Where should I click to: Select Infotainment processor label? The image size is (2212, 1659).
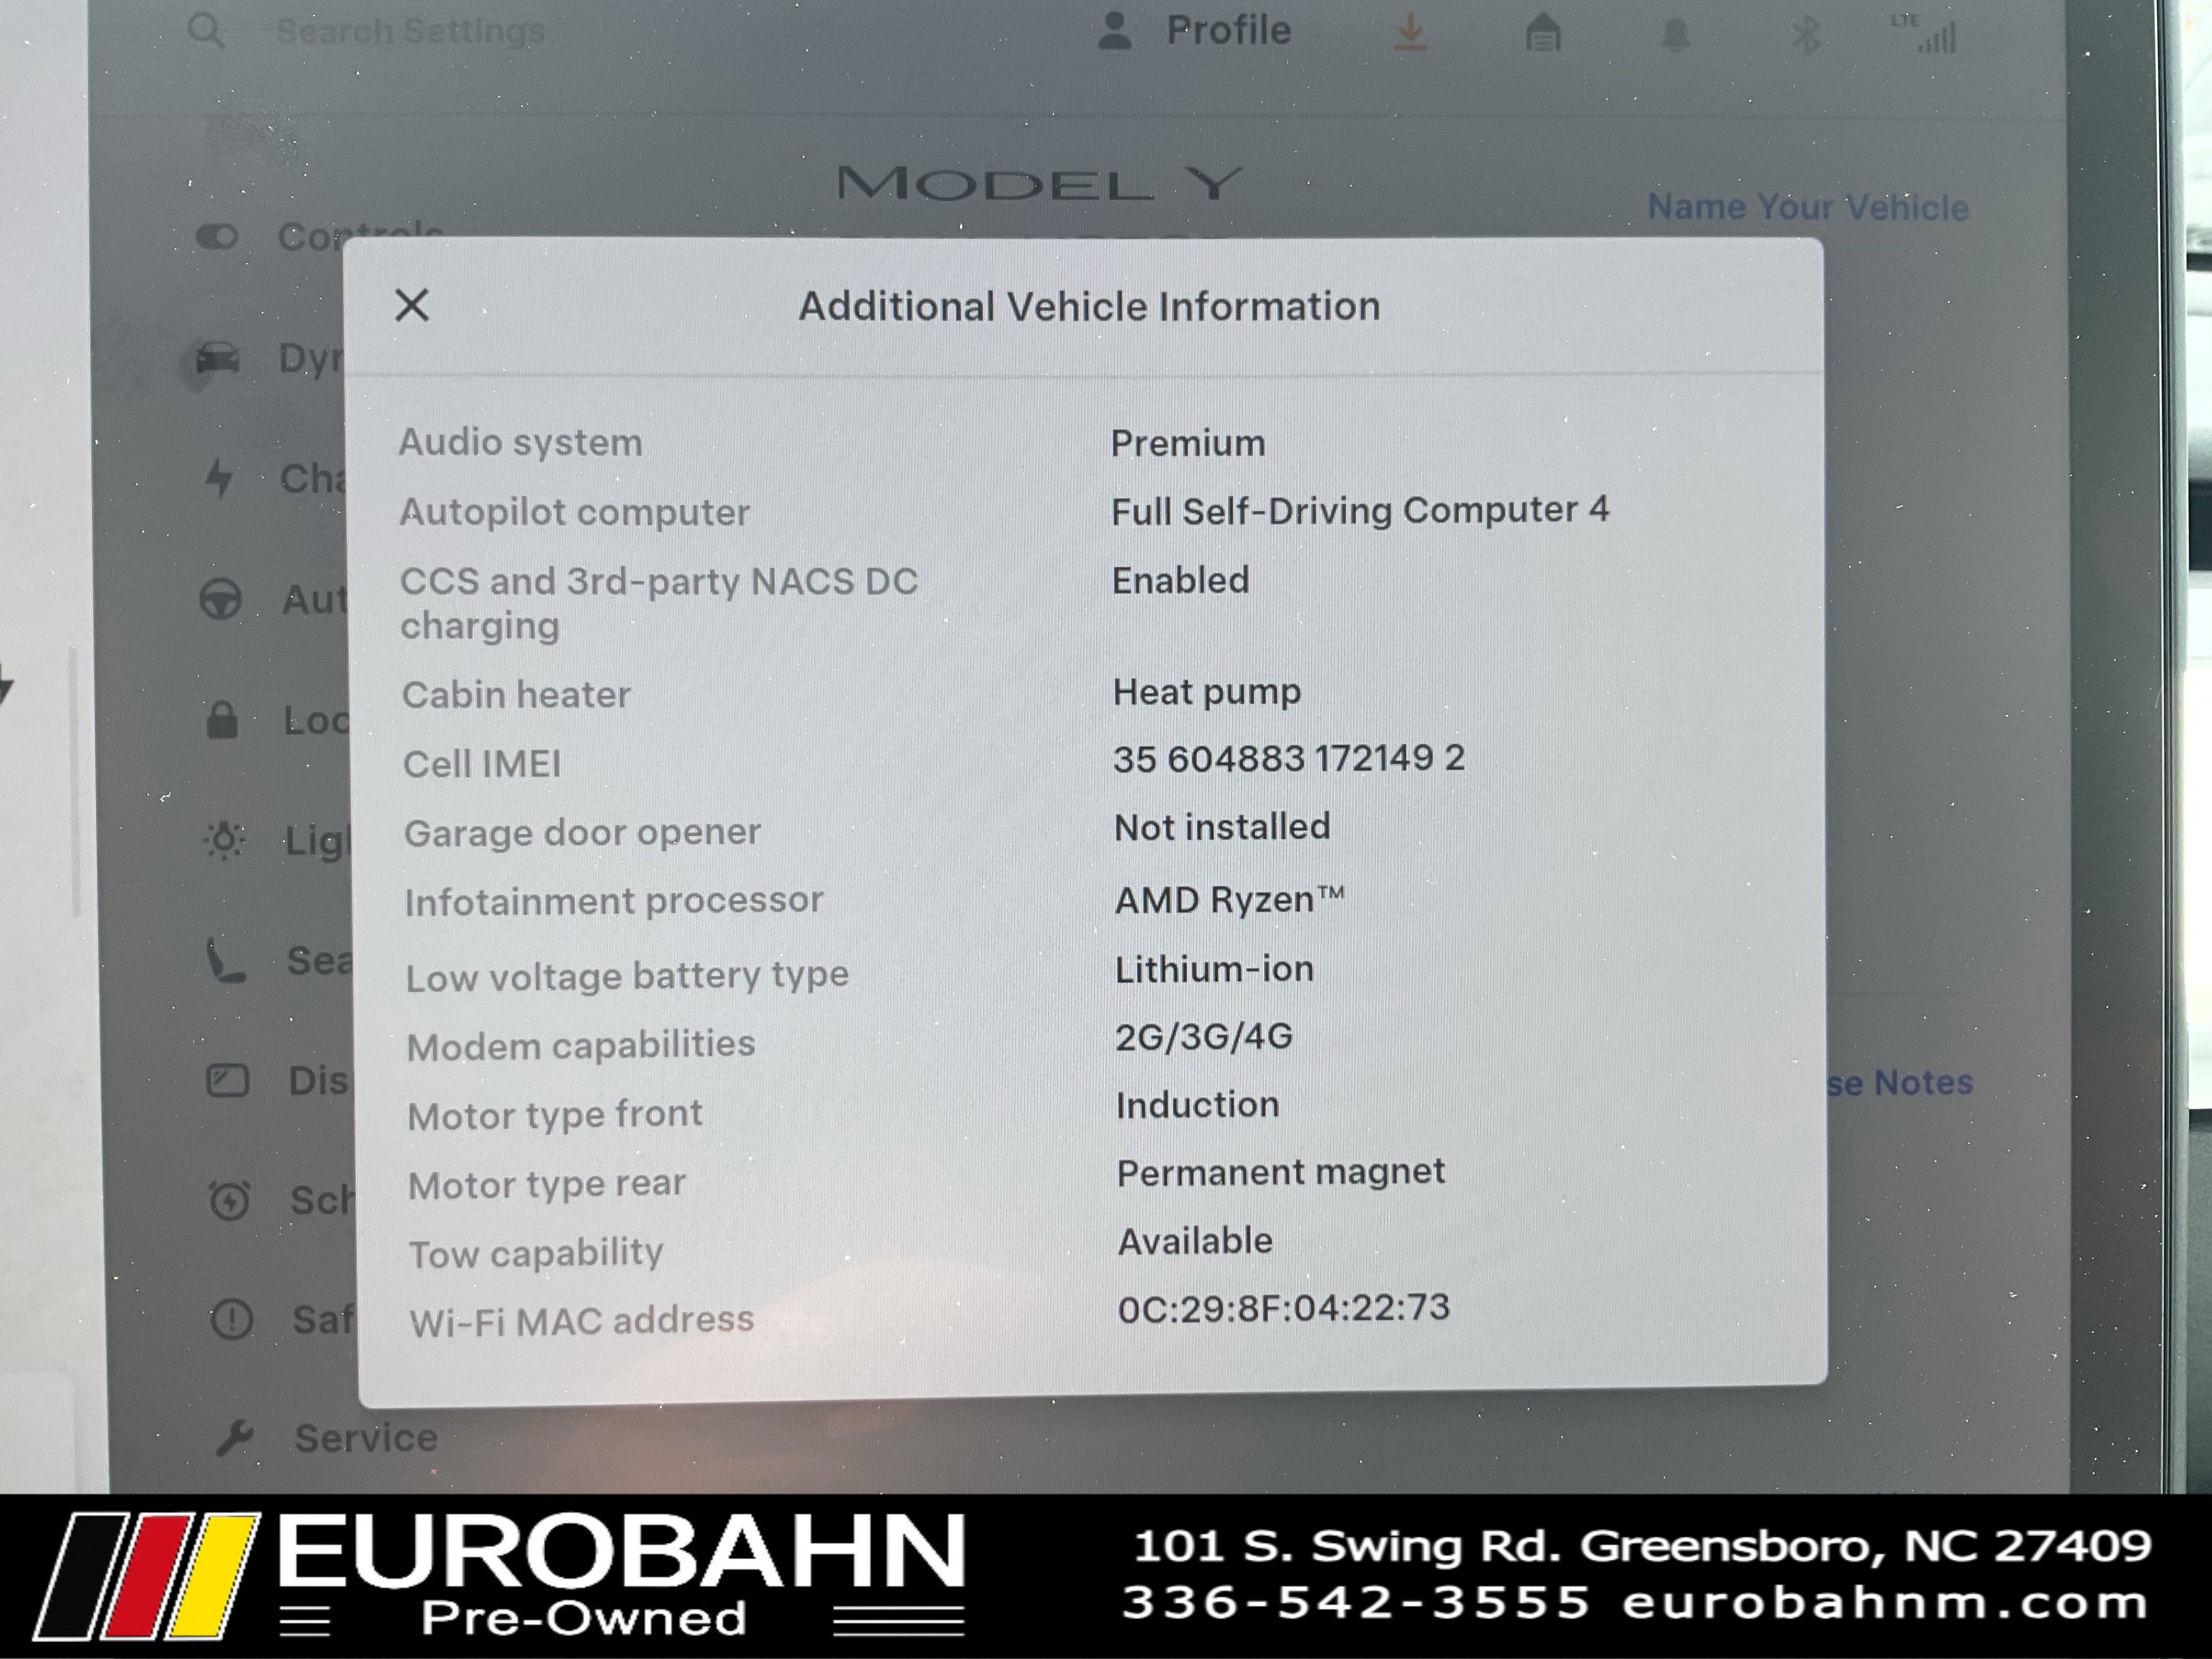pos(613,901)
